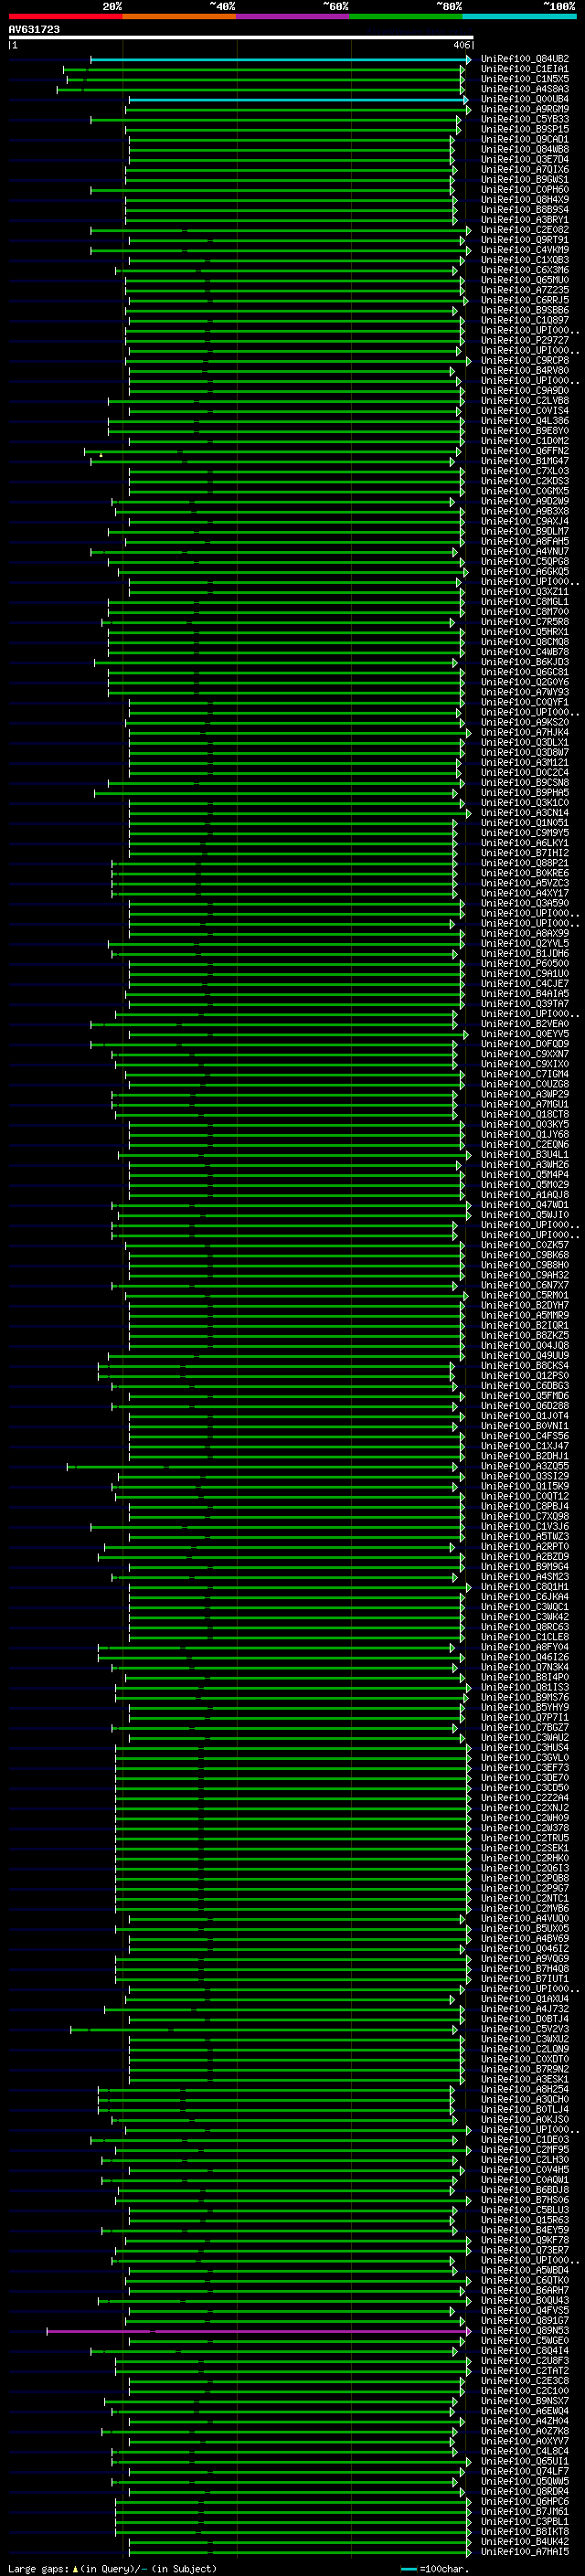The height and width of the screenshot is (2576, 585).
Task: Select the AV631723 query title
Action: tap(34, 30)
